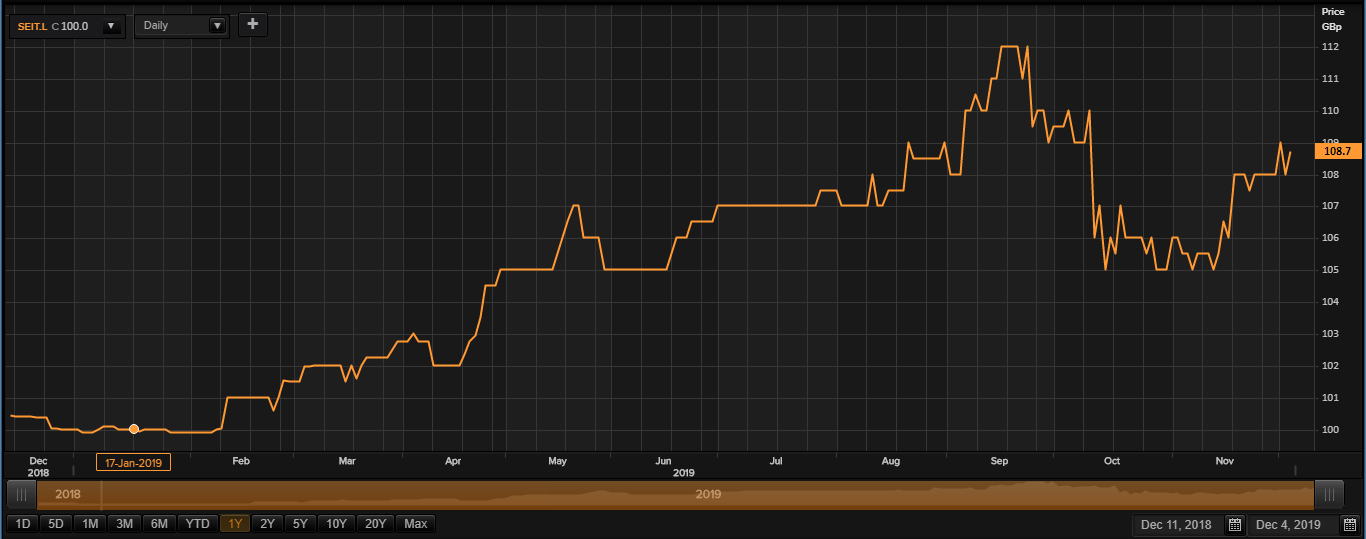Screen dimensions: 1366x539
Task: Click the 2018 label in overview bar
Action: (x=68, y=494)
